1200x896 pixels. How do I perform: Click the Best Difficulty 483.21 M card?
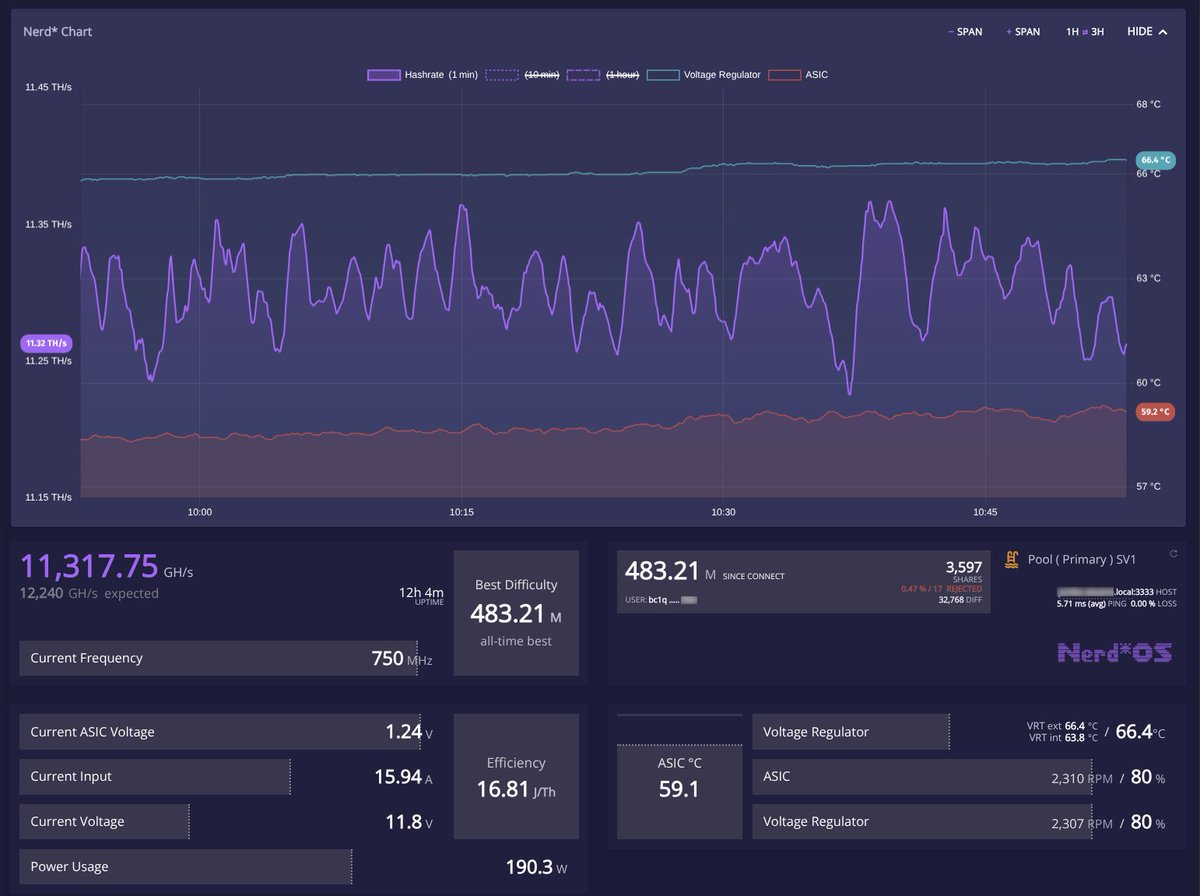pos(516,612)
